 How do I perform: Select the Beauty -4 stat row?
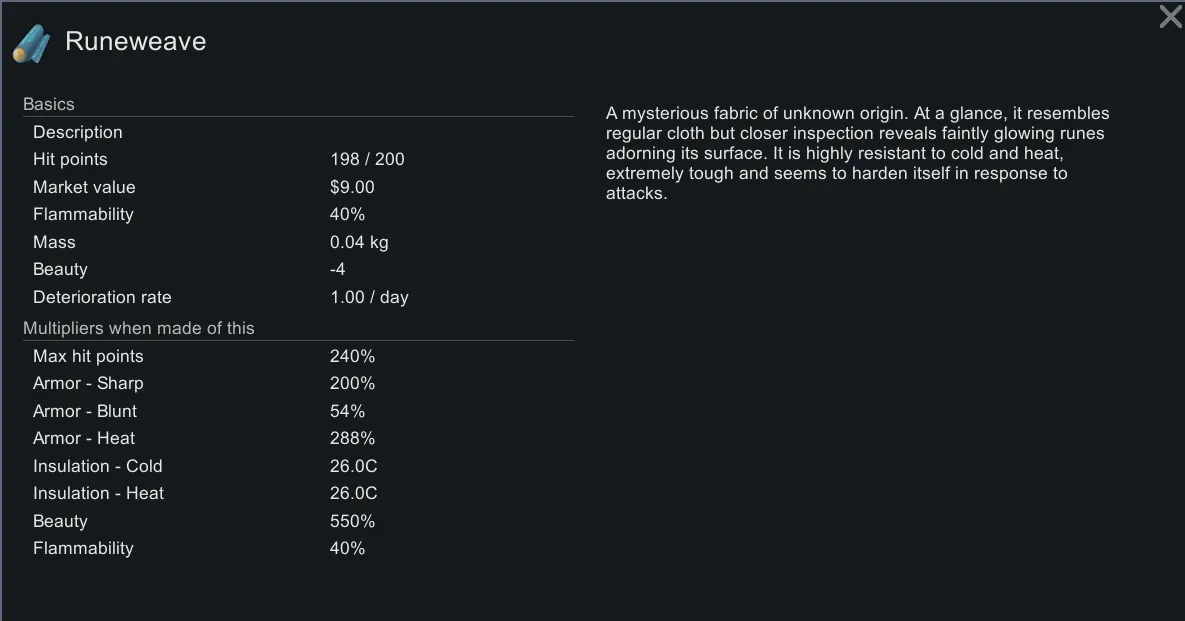click(x=60, y=269)
